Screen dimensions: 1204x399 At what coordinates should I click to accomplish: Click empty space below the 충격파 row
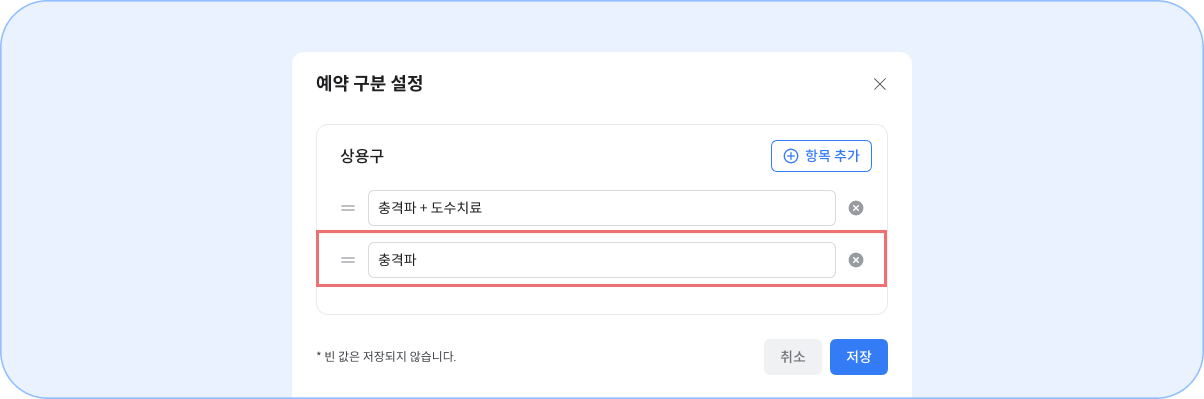click(x=602, y=300)
